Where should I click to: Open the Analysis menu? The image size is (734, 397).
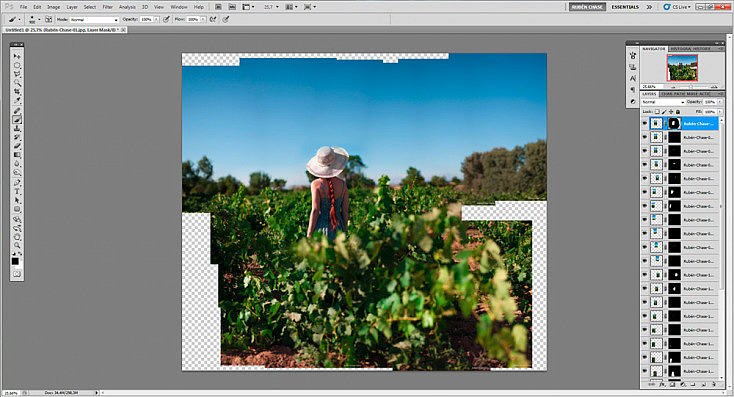[127, 7]
